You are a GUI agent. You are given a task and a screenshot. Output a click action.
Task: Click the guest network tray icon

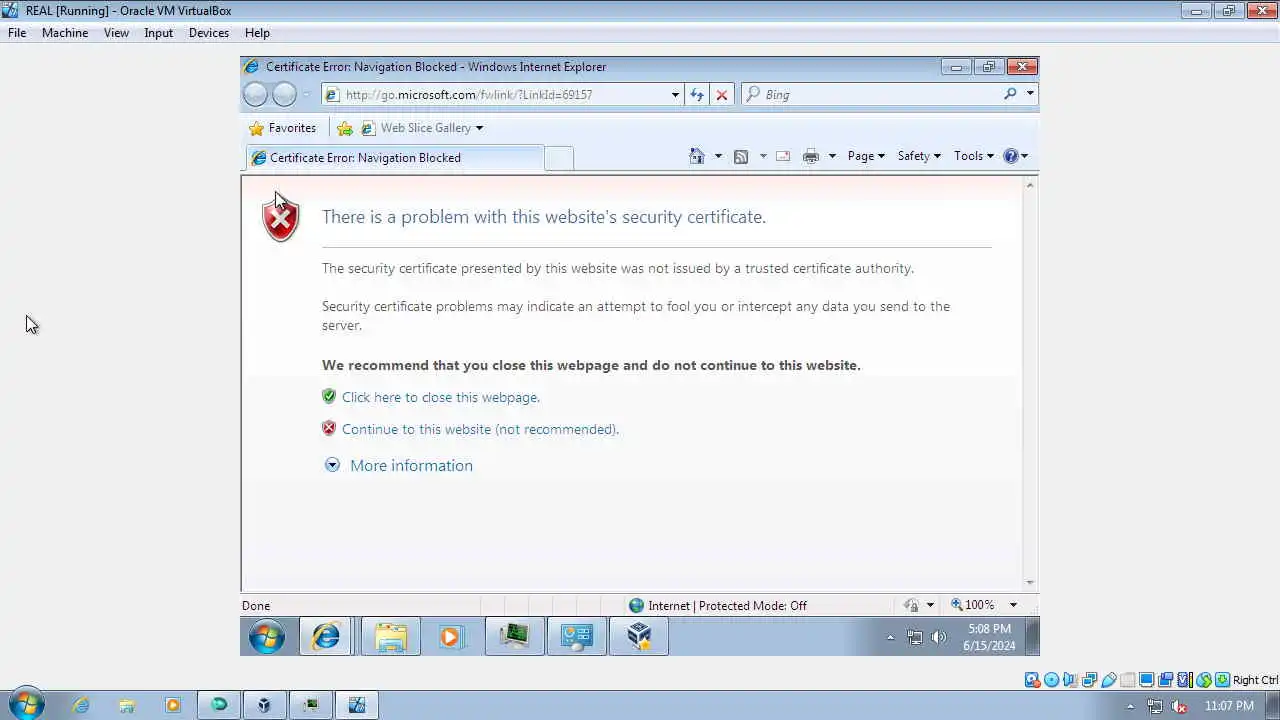click(915, 637)
